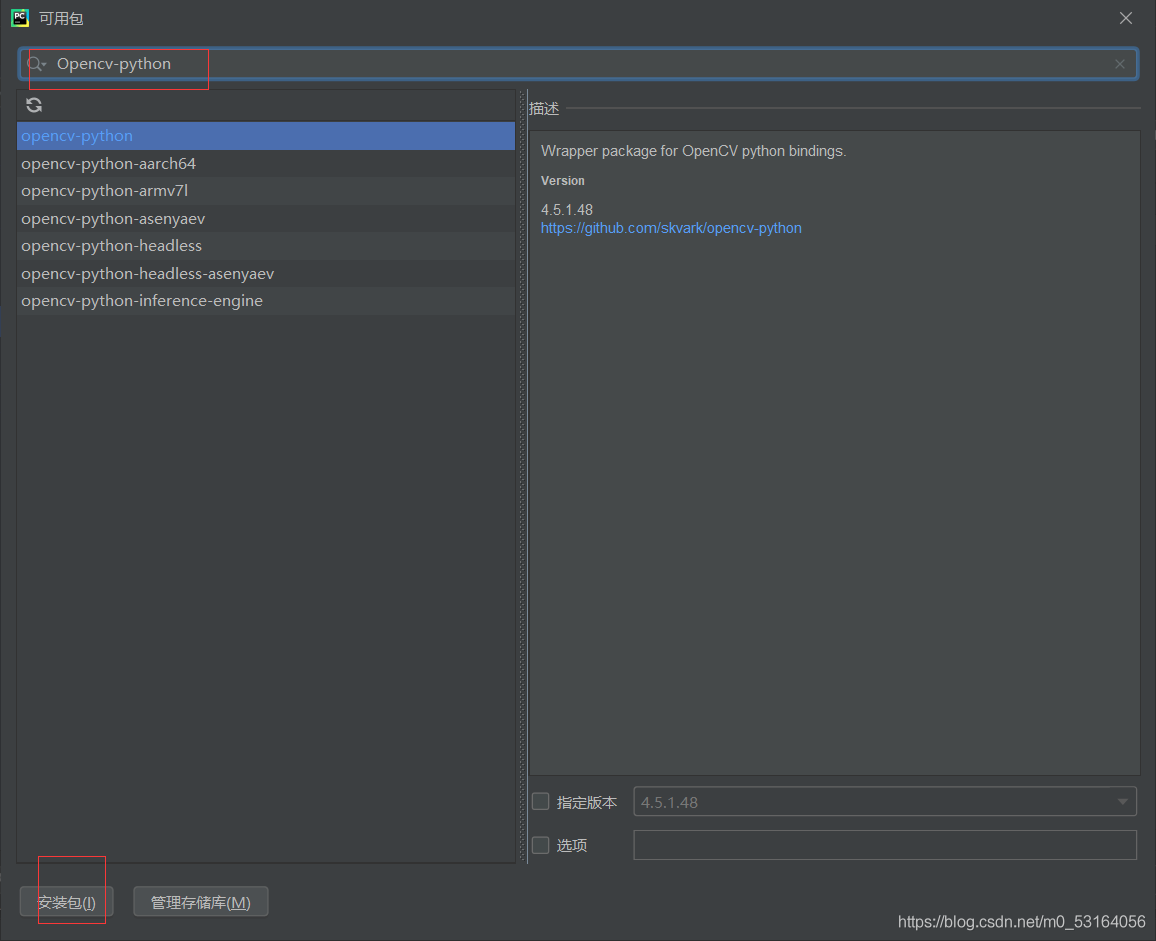Reload the package list
1156x941 pixels.
[x=34, y=105]
